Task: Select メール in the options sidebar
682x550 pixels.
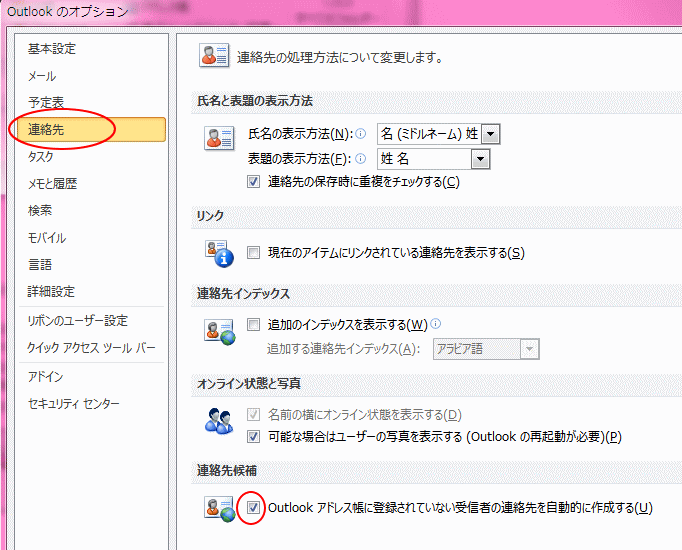Action: click(42, 76)
